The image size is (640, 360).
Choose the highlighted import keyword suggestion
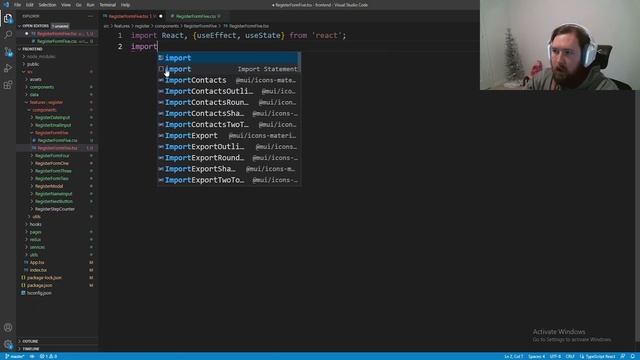229,58
